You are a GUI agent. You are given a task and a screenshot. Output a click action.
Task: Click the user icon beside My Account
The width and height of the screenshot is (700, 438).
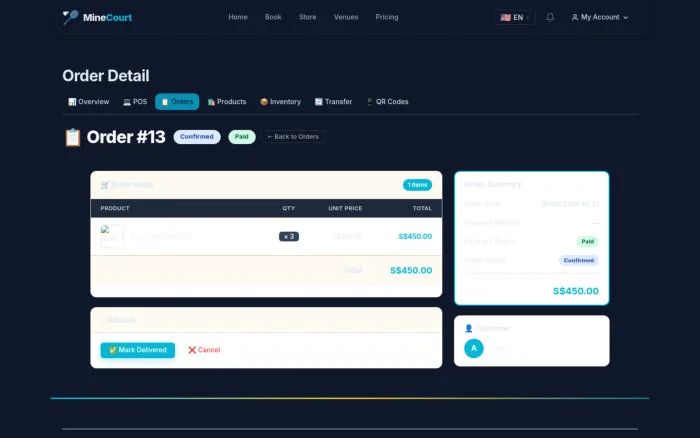pyautogui.click(x=575, y=17)
